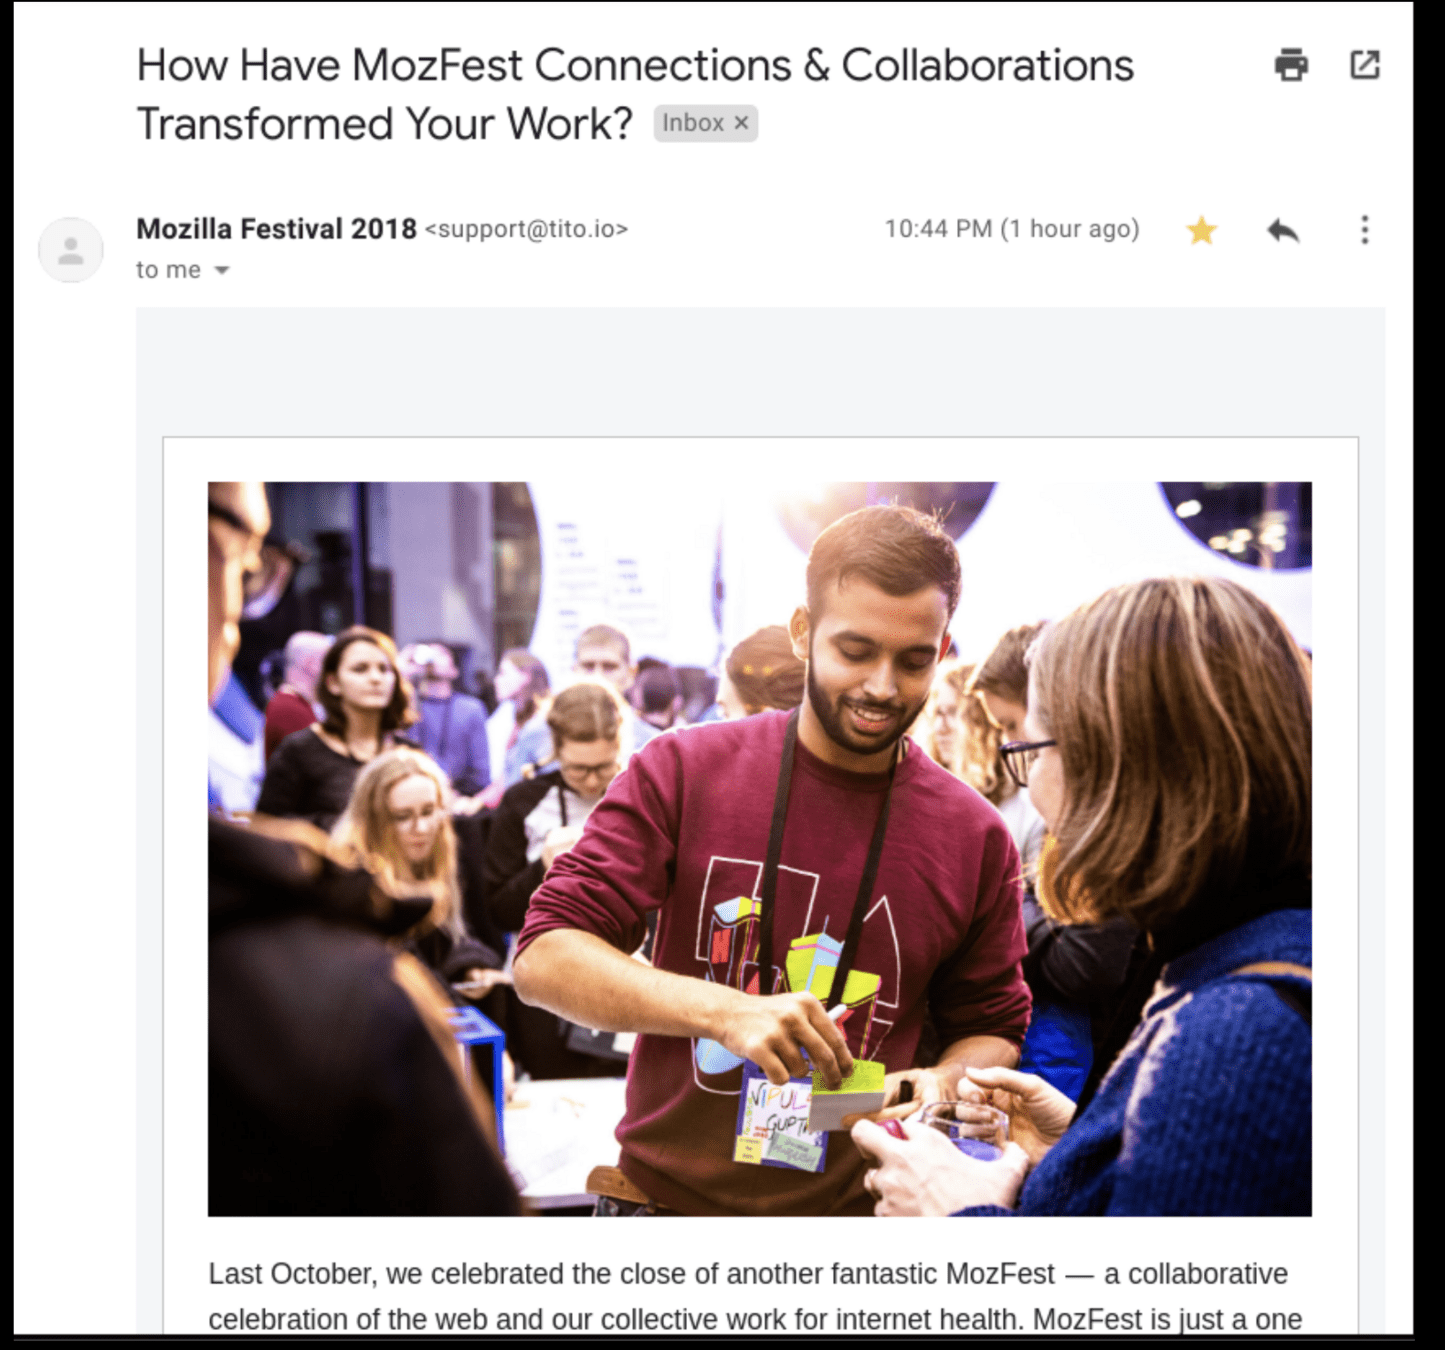This screenshot has width=1445, height=1350.
Task: Click the support@tito.io email address
Action: coord(526,229)
